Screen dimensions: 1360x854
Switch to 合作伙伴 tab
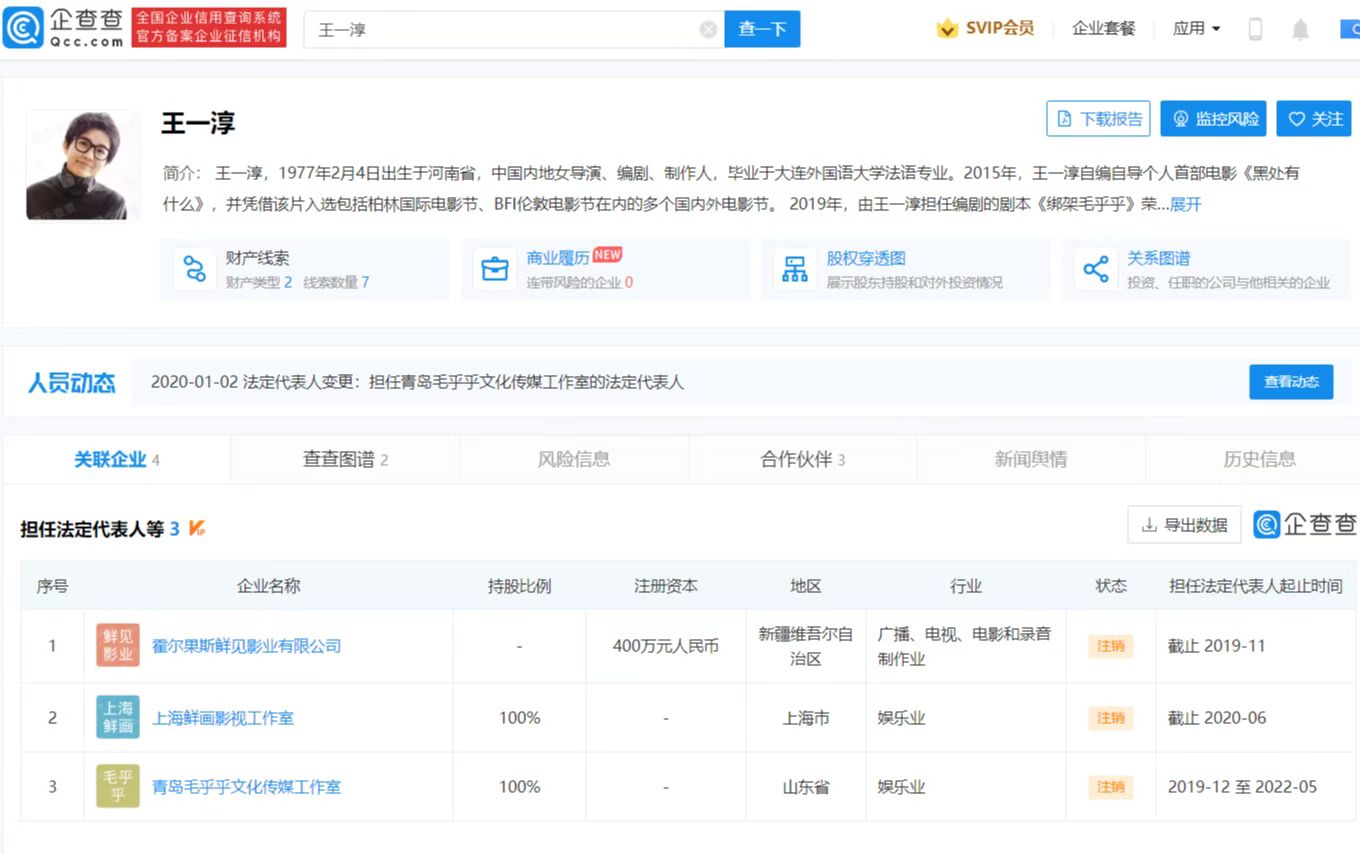coord(803,460)
